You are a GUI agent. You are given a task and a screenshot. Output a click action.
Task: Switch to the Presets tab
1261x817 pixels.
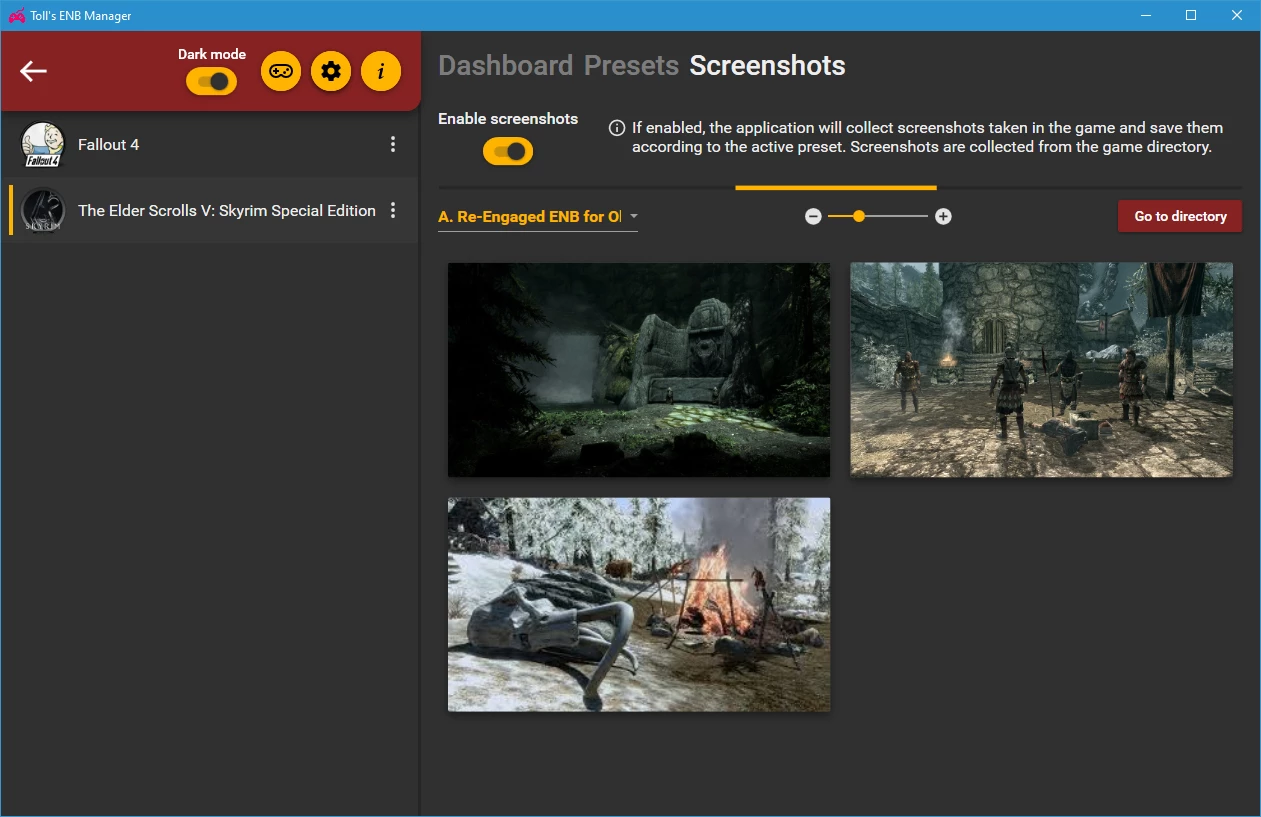tap(632, 66)
